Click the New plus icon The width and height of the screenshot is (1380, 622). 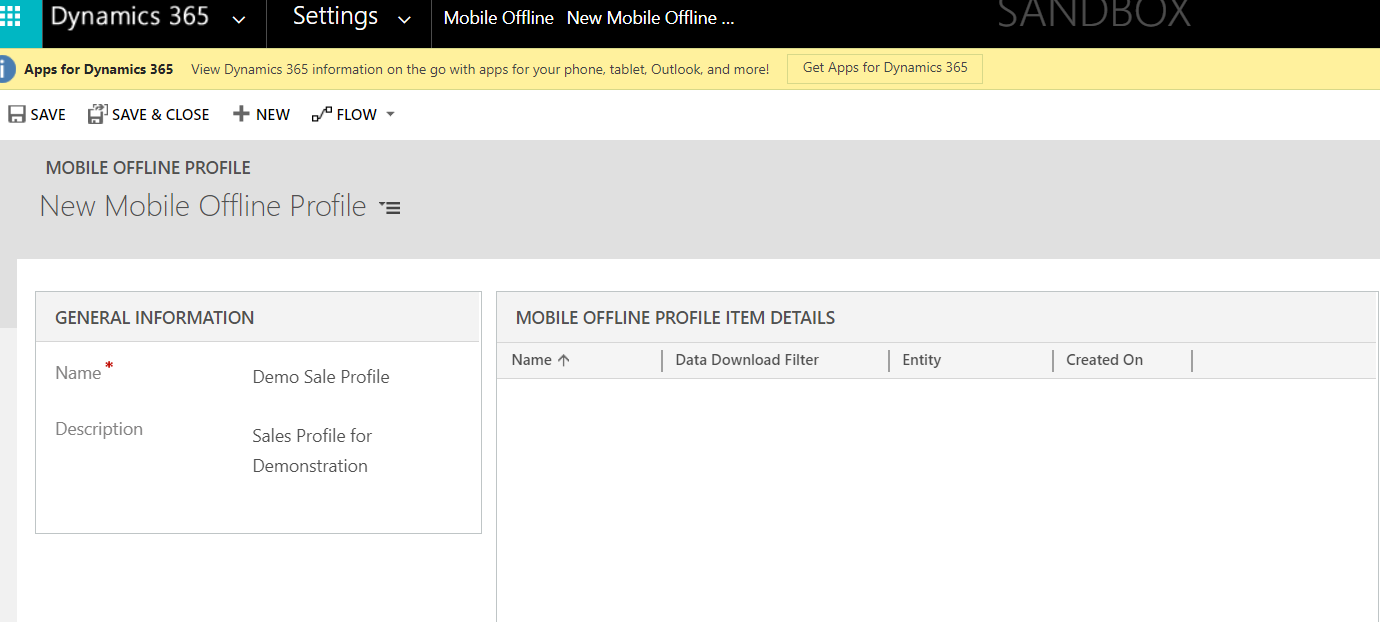[241, 114]
